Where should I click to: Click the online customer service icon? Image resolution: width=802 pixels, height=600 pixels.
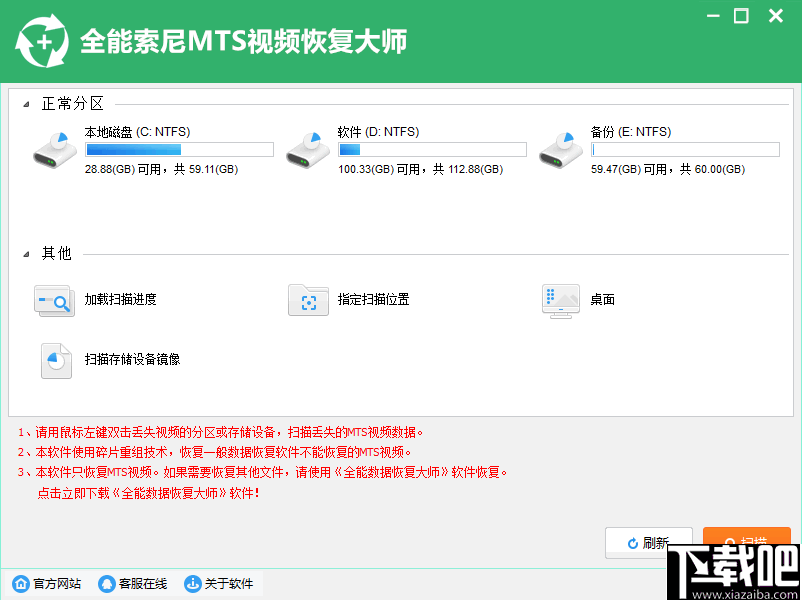pyautogui.click(x=107, y=583)
